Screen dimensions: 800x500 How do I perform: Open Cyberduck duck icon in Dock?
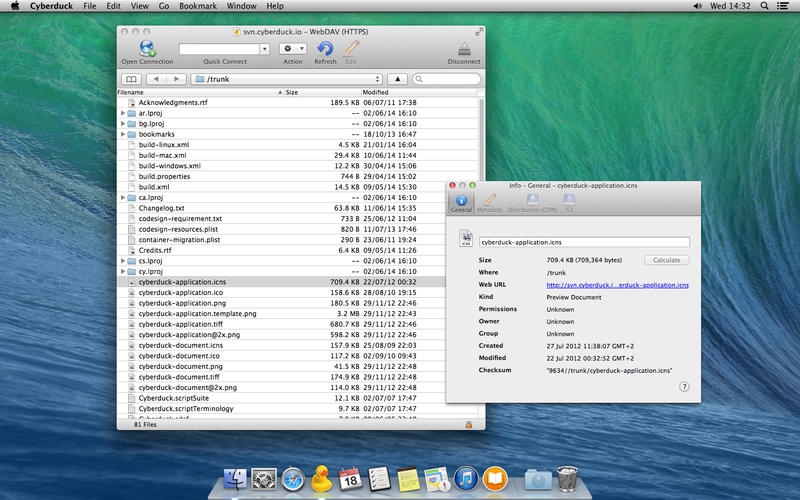321,479
